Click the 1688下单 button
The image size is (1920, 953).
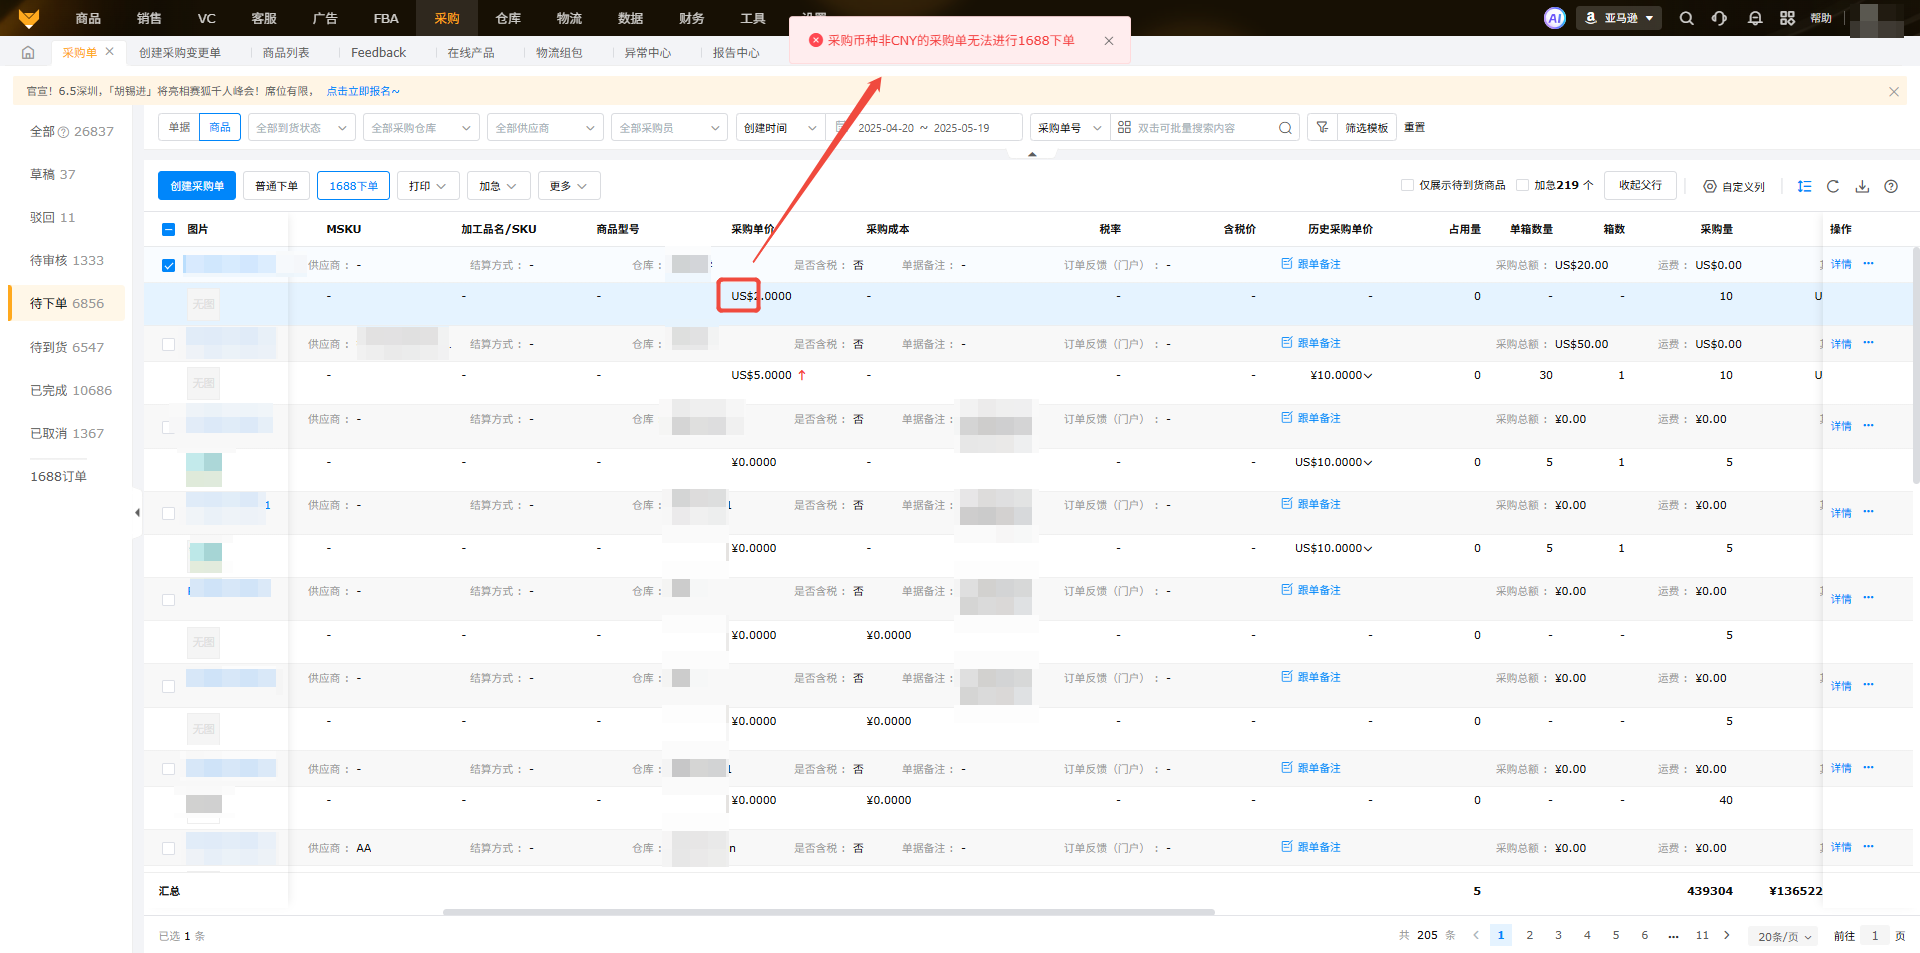pyautogui.click(x=353, y=186)
